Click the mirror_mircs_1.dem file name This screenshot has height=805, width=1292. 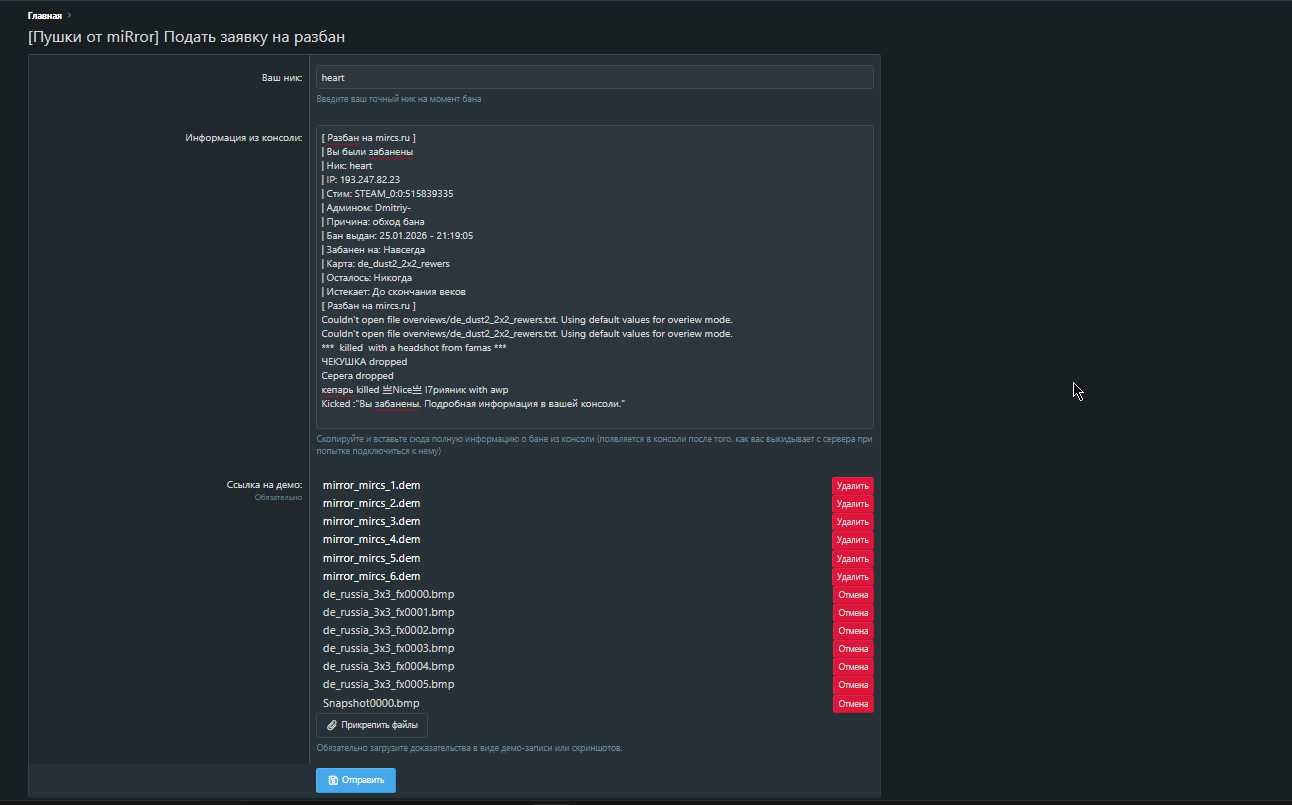(371, 486)
